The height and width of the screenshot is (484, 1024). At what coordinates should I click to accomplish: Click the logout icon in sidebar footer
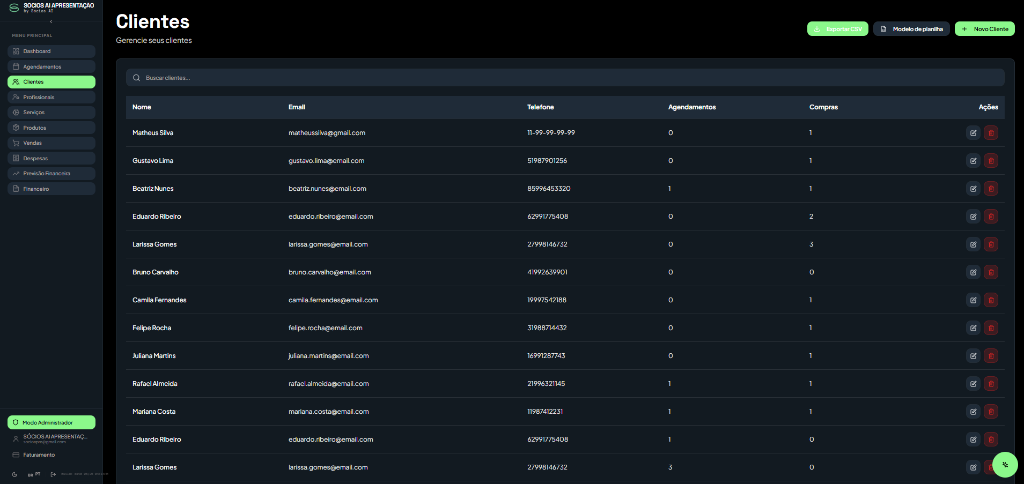[x=54, y=474]
